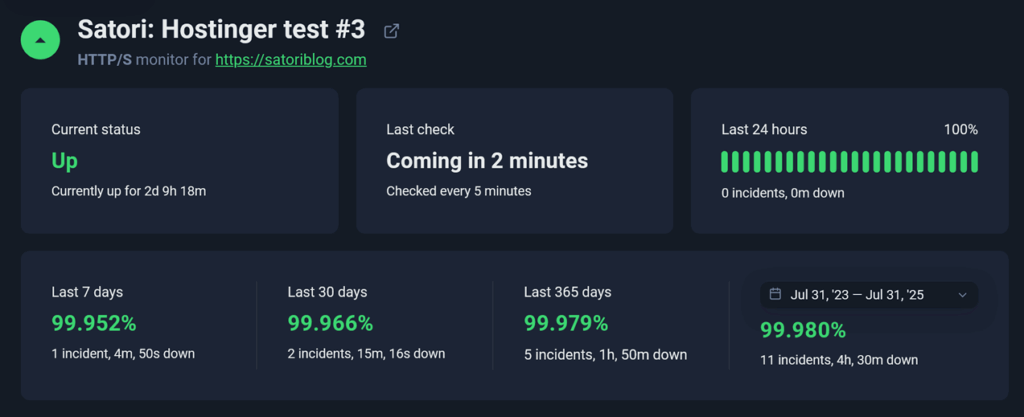Click the calendar icon in the date range selector
This screenshot has width=1024, height=417.
coord(775,294)
